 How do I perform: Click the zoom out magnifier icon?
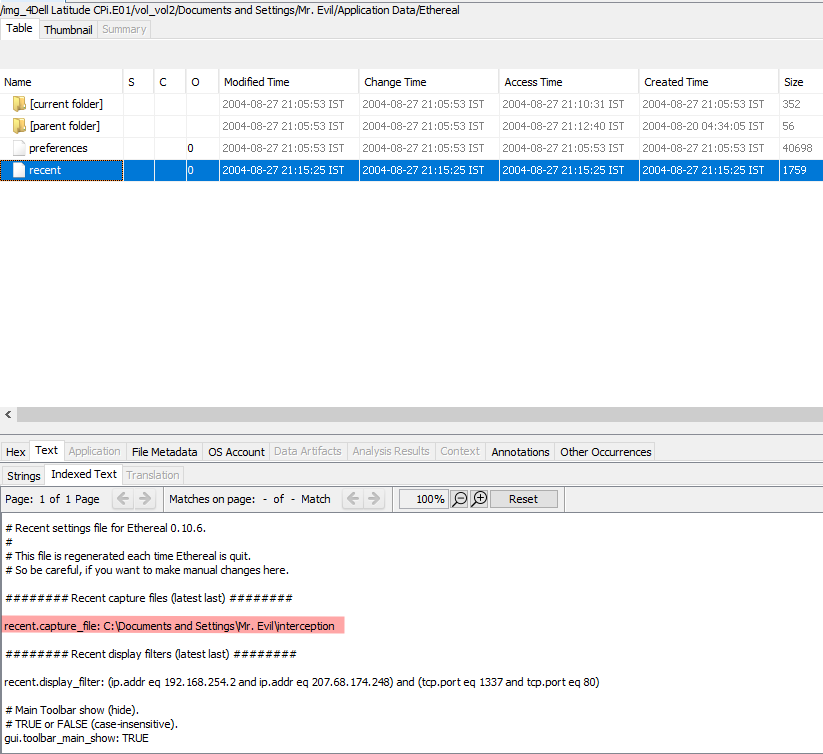tap(460, 498)
